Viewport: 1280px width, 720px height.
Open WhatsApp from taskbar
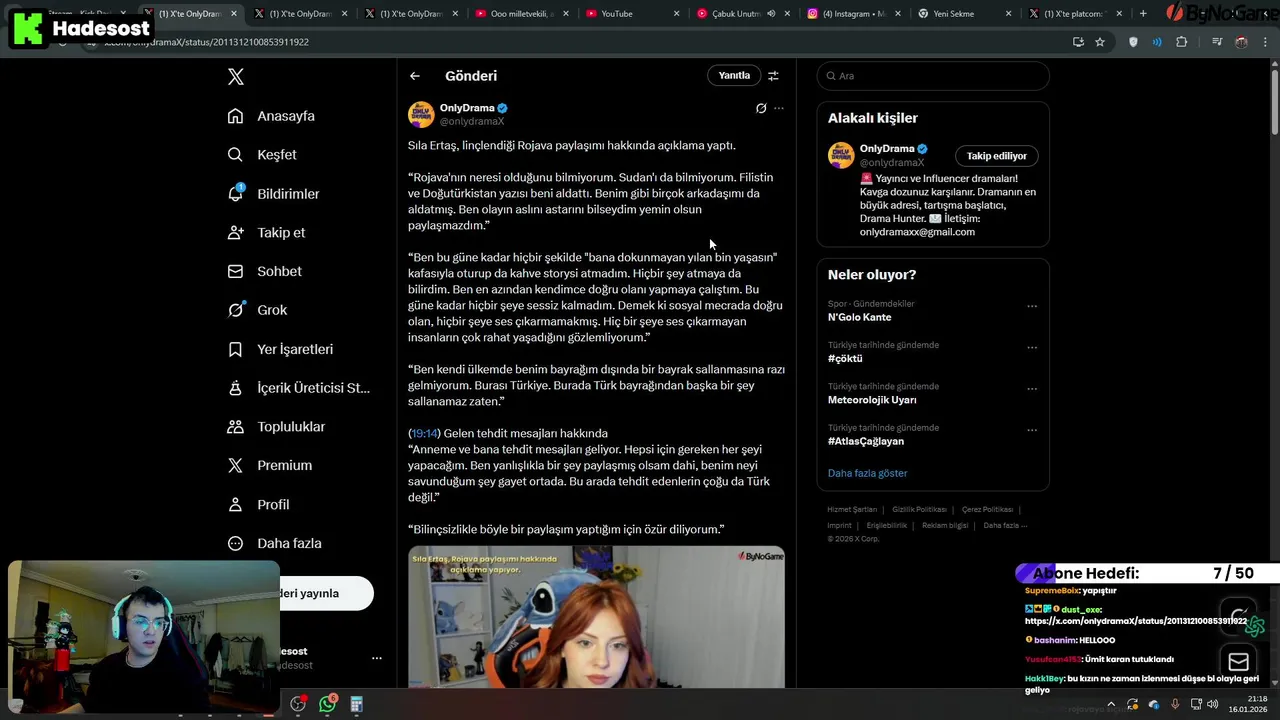point(327,704)
